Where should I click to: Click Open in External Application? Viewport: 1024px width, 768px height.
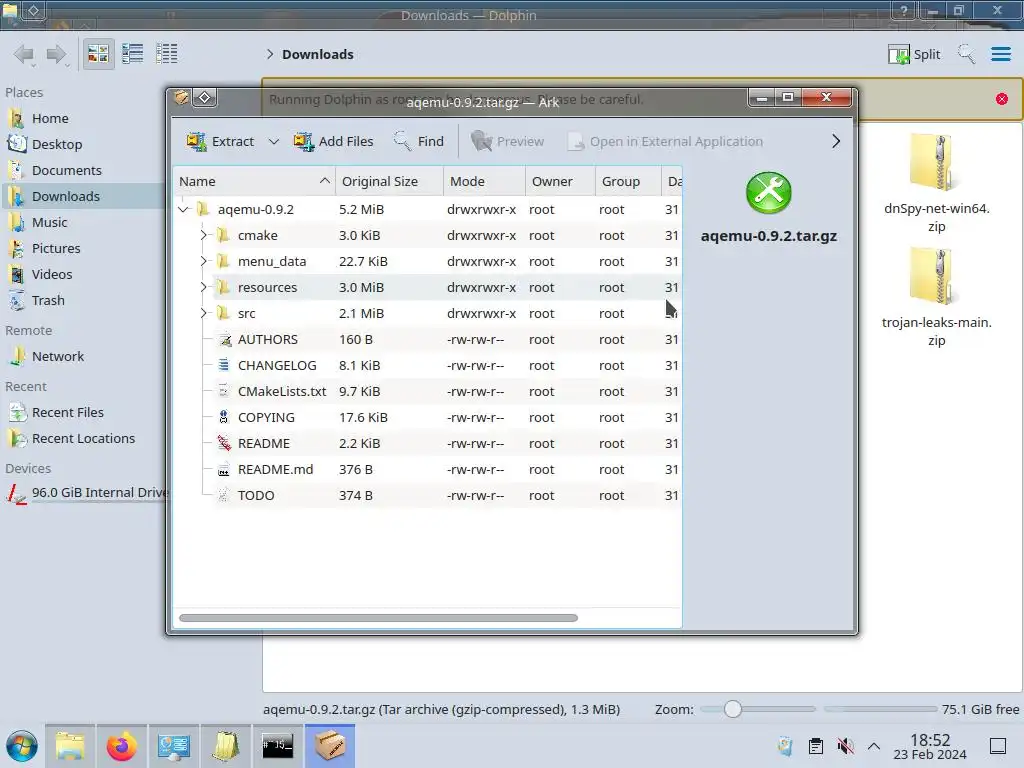click(x=665, y=141)
